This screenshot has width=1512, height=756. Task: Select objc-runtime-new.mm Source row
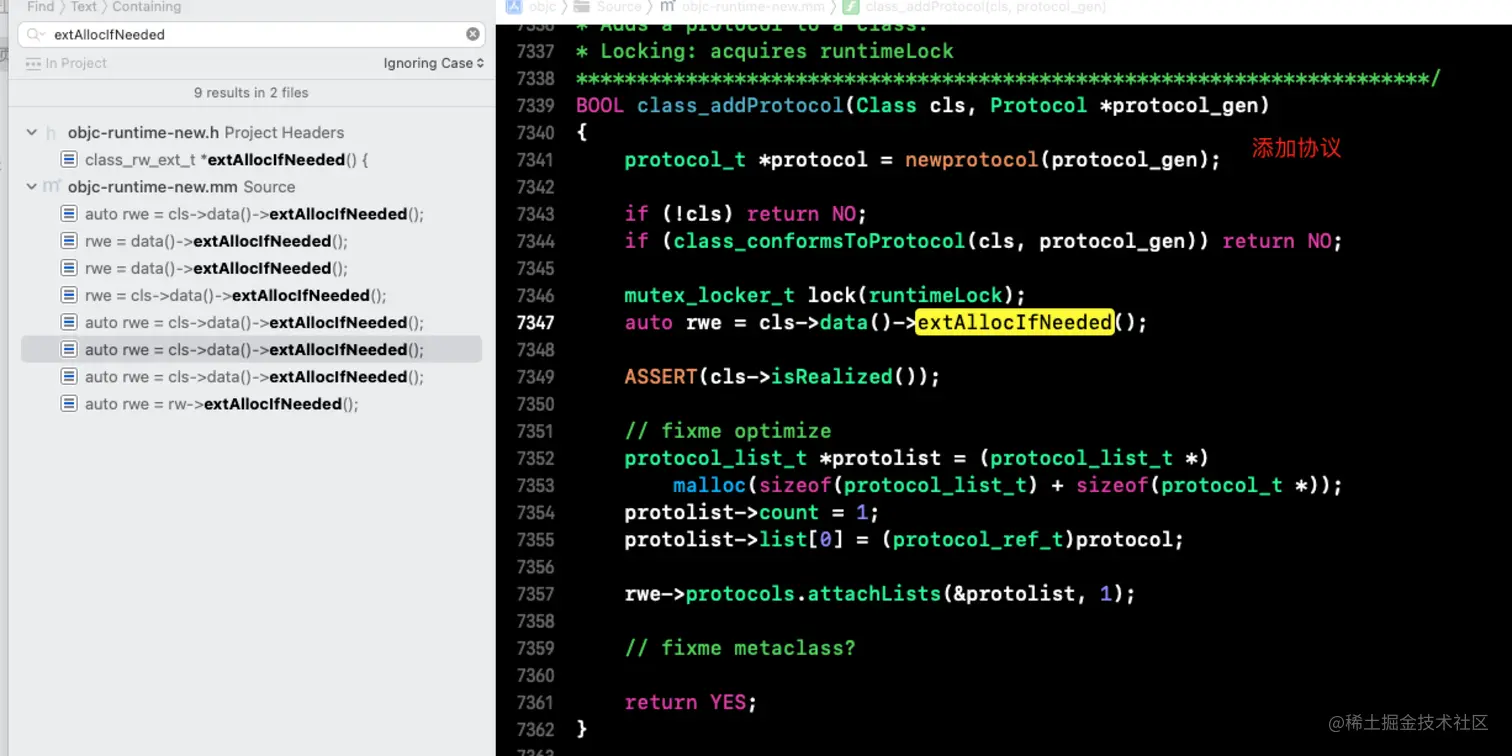(x=252, y=187)
